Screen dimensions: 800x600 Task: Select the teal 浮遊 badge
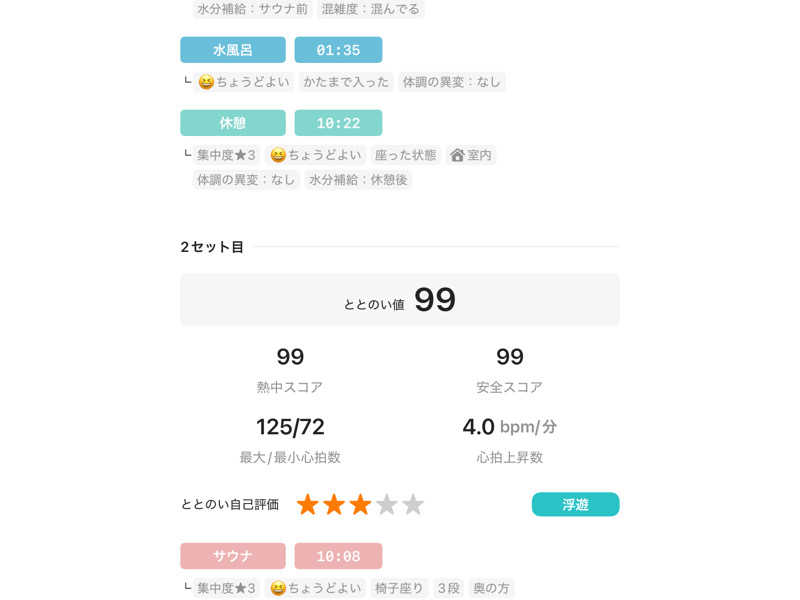(575, 505)
